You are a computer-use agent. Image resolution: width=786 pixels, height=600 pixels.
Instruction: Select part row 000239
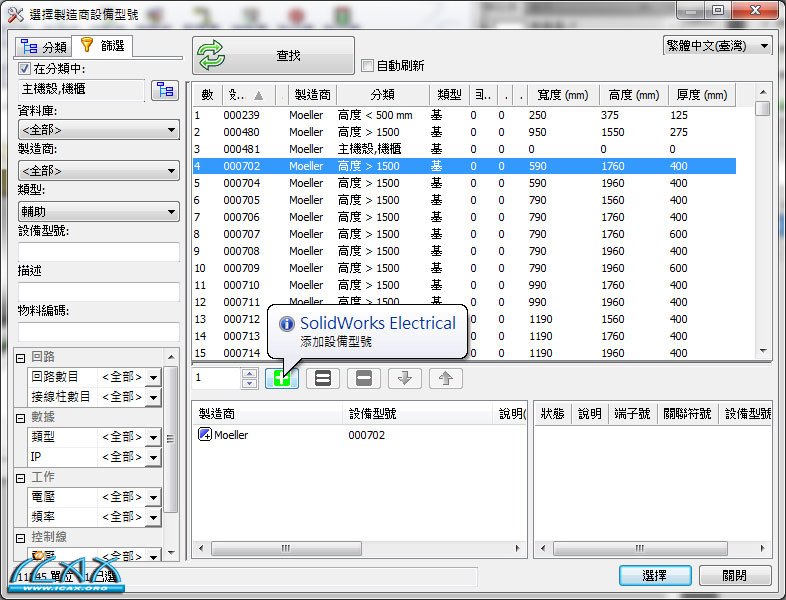pyautogui.click(x=464, y=115)
